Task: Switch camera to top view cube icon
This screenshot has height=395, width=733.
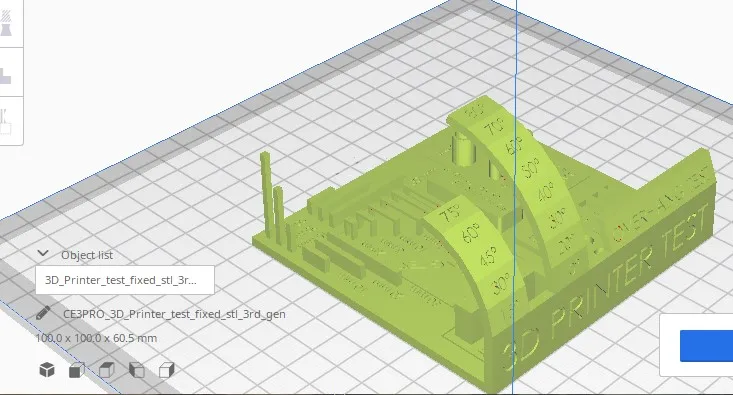Action: click(x=107, y=370)
